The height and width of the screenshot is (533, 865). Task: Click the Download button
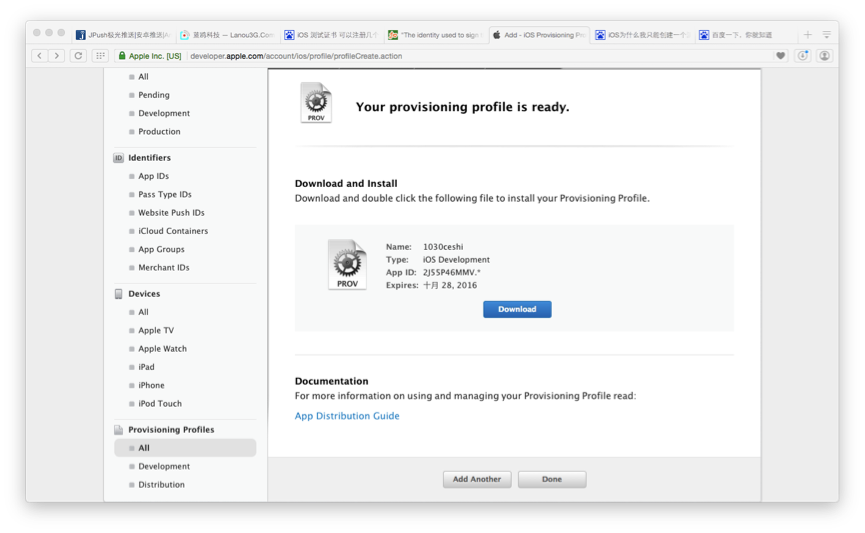pos(517,310)
